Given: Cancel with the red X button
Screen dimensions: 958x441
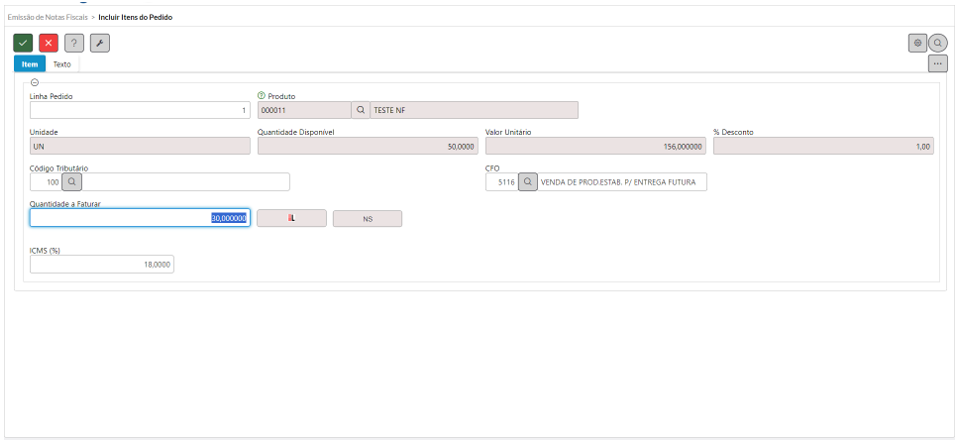Looking at the screenshot, I should click(x=49, y=43).
